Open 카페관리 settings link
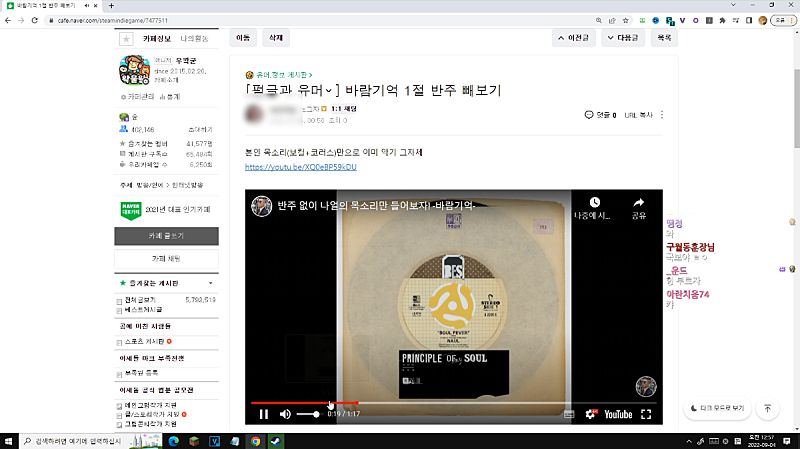 [x=138, y=96]
